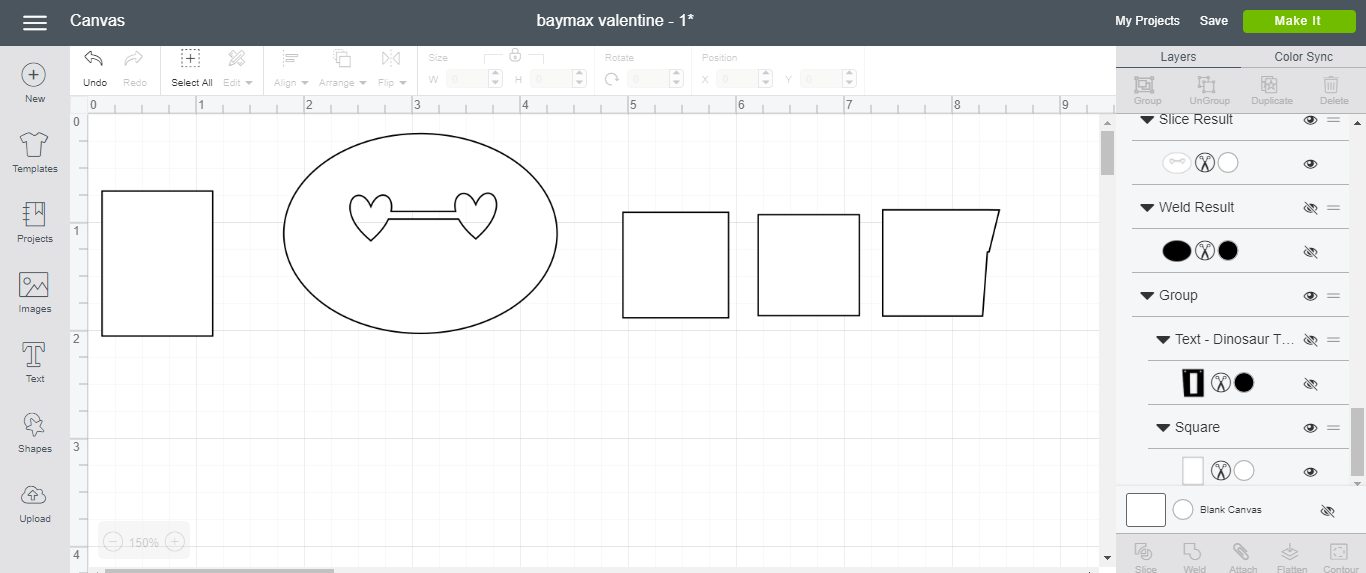The height and width of the screenshot is (573, 1366).
Task: Open the Projects panel
Action: [34, 223]
